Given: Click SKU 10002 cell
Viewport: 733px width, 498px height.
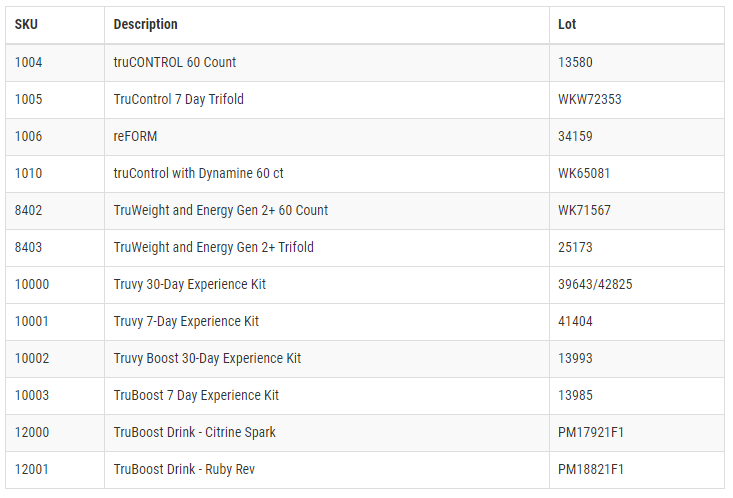Looking at the screenshot, I should 32,358.
